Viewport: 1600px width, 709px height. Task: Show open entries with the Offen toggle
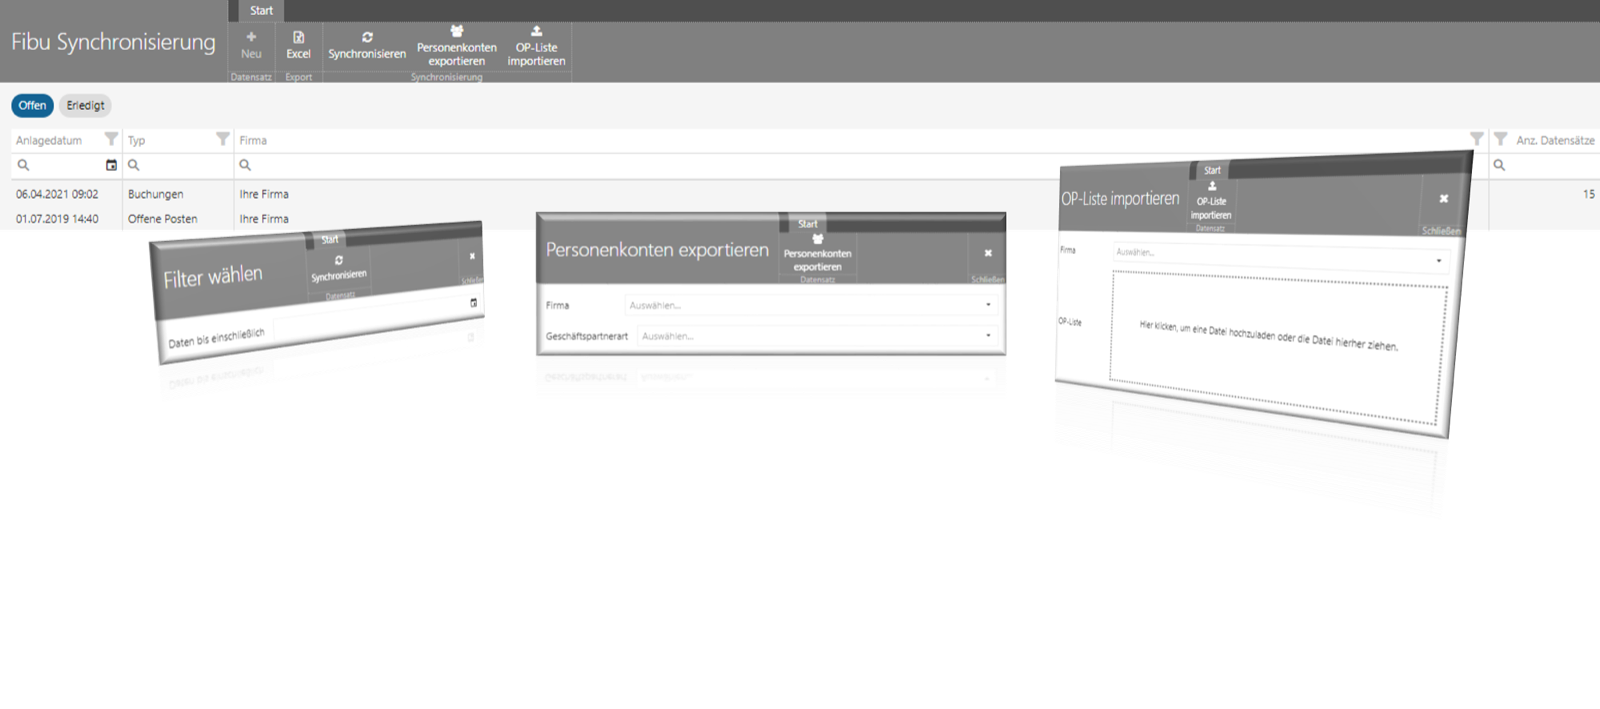(x=32, y=105)
